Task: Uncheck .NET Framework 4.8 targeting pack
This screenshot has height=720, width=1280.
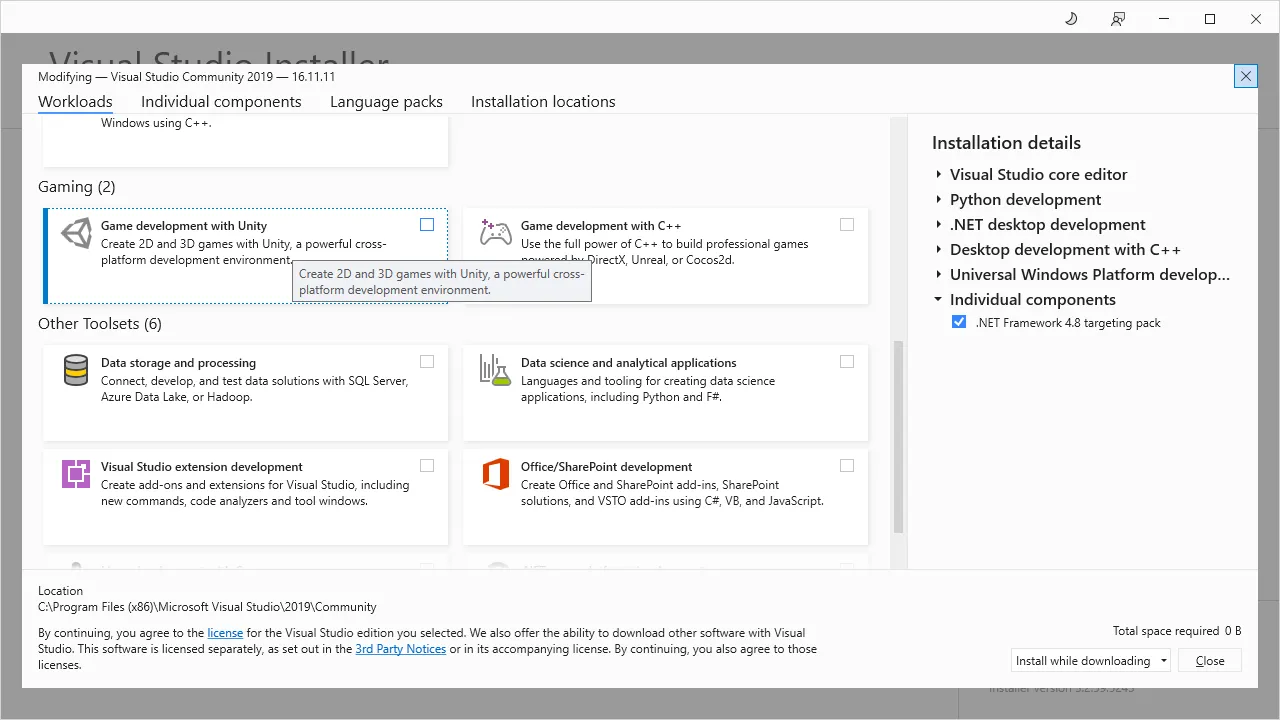Action: [x=959, y=322]
